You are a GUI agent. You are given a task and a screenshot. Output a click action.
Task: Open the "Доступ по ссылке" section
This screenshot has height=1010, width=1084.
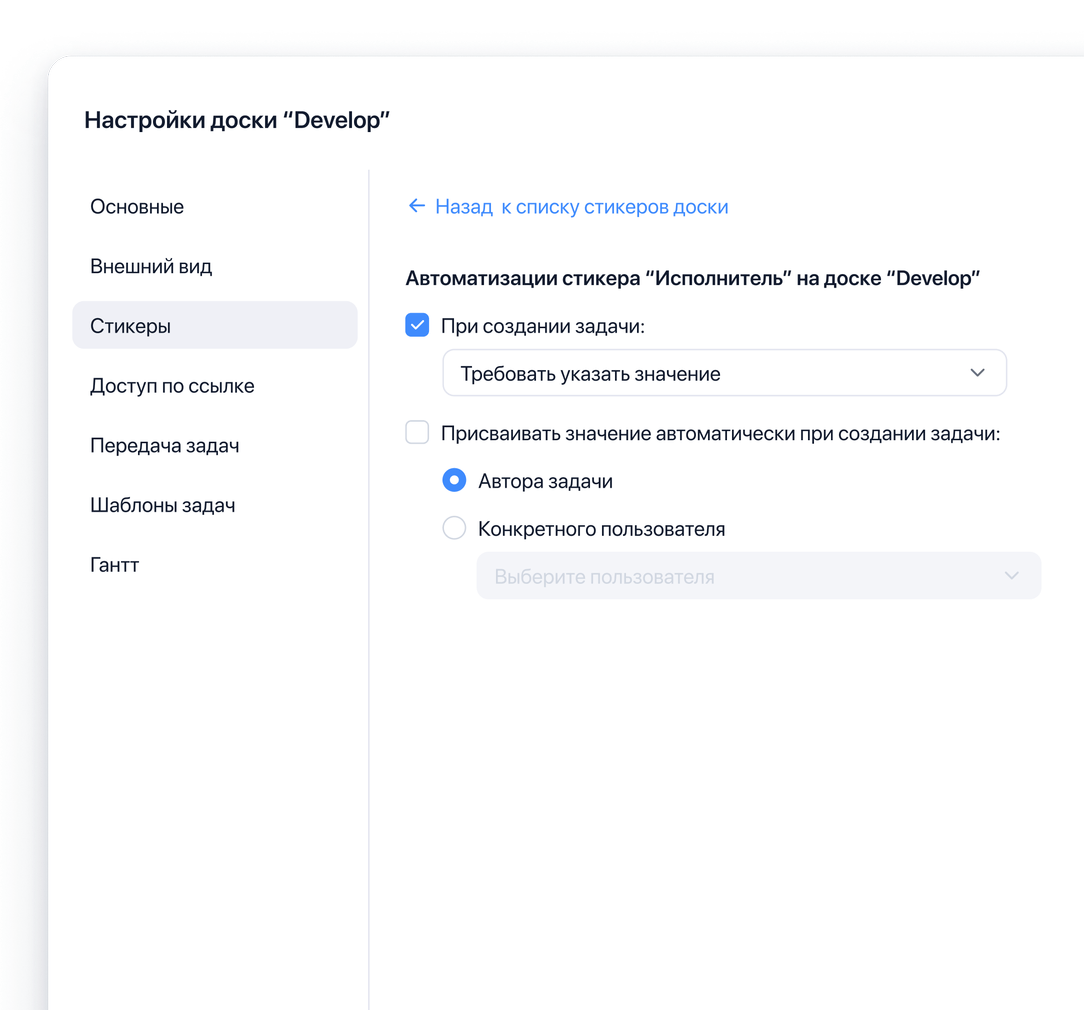point(173,385)
